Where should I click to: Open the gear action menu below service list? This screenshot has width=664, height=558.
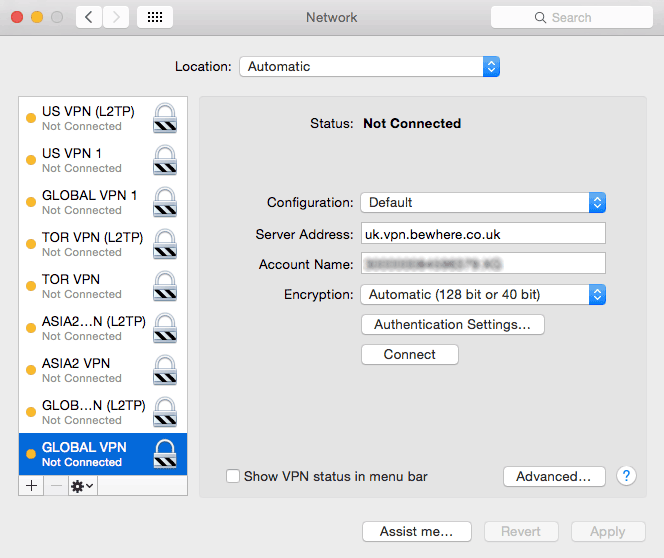coord(83,486)
